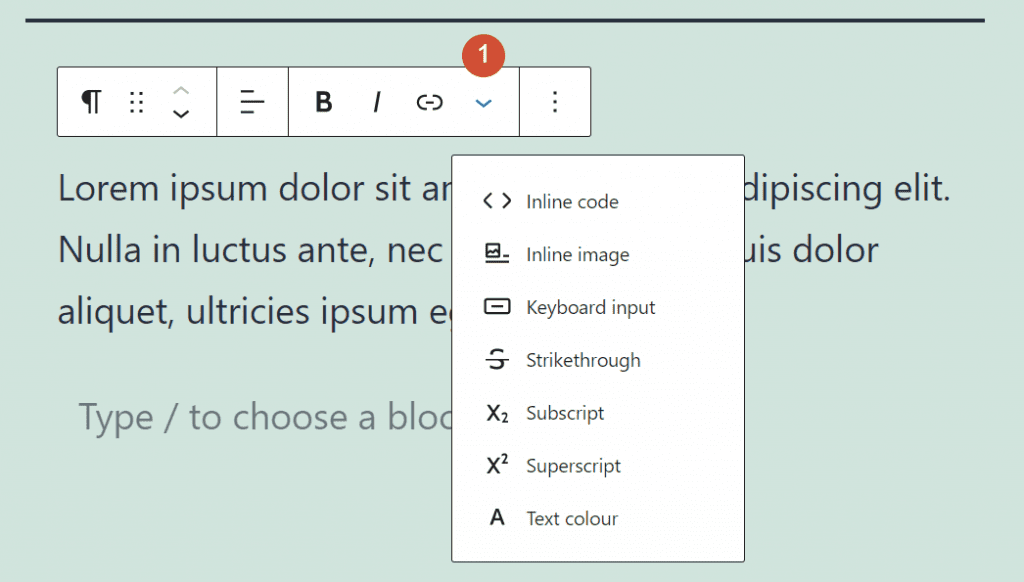The width and height of the screenshot is (1024, 582).
Task: Collapse the more formatting chevron
Action: tap(483, 103)
